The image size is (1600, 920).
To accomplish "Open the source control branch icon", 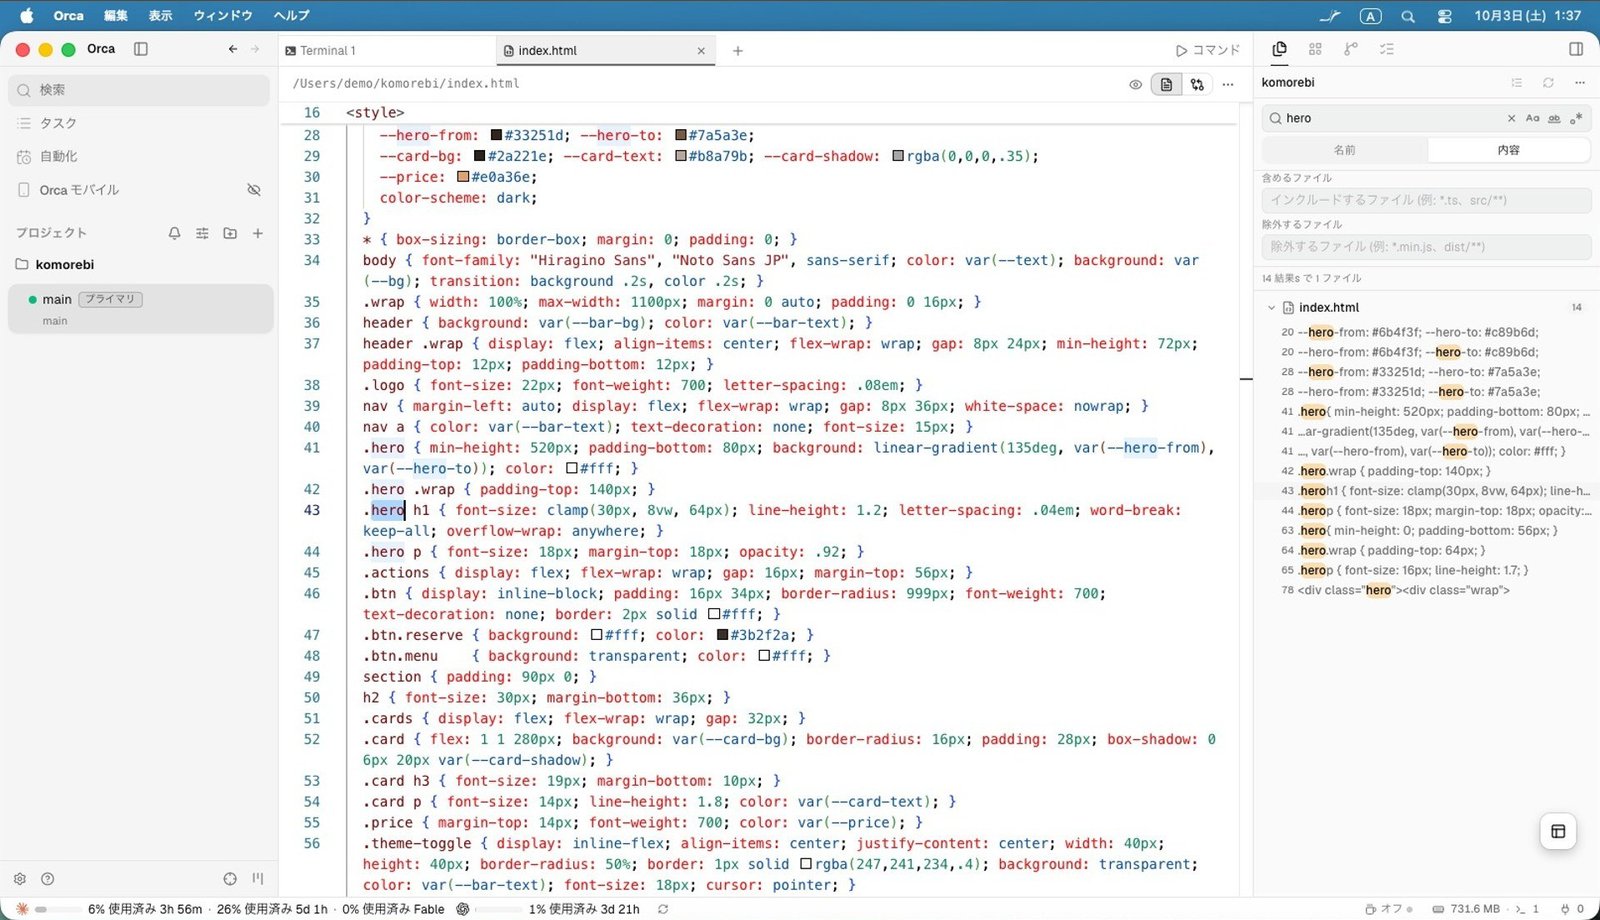I will pos(1351,49).
